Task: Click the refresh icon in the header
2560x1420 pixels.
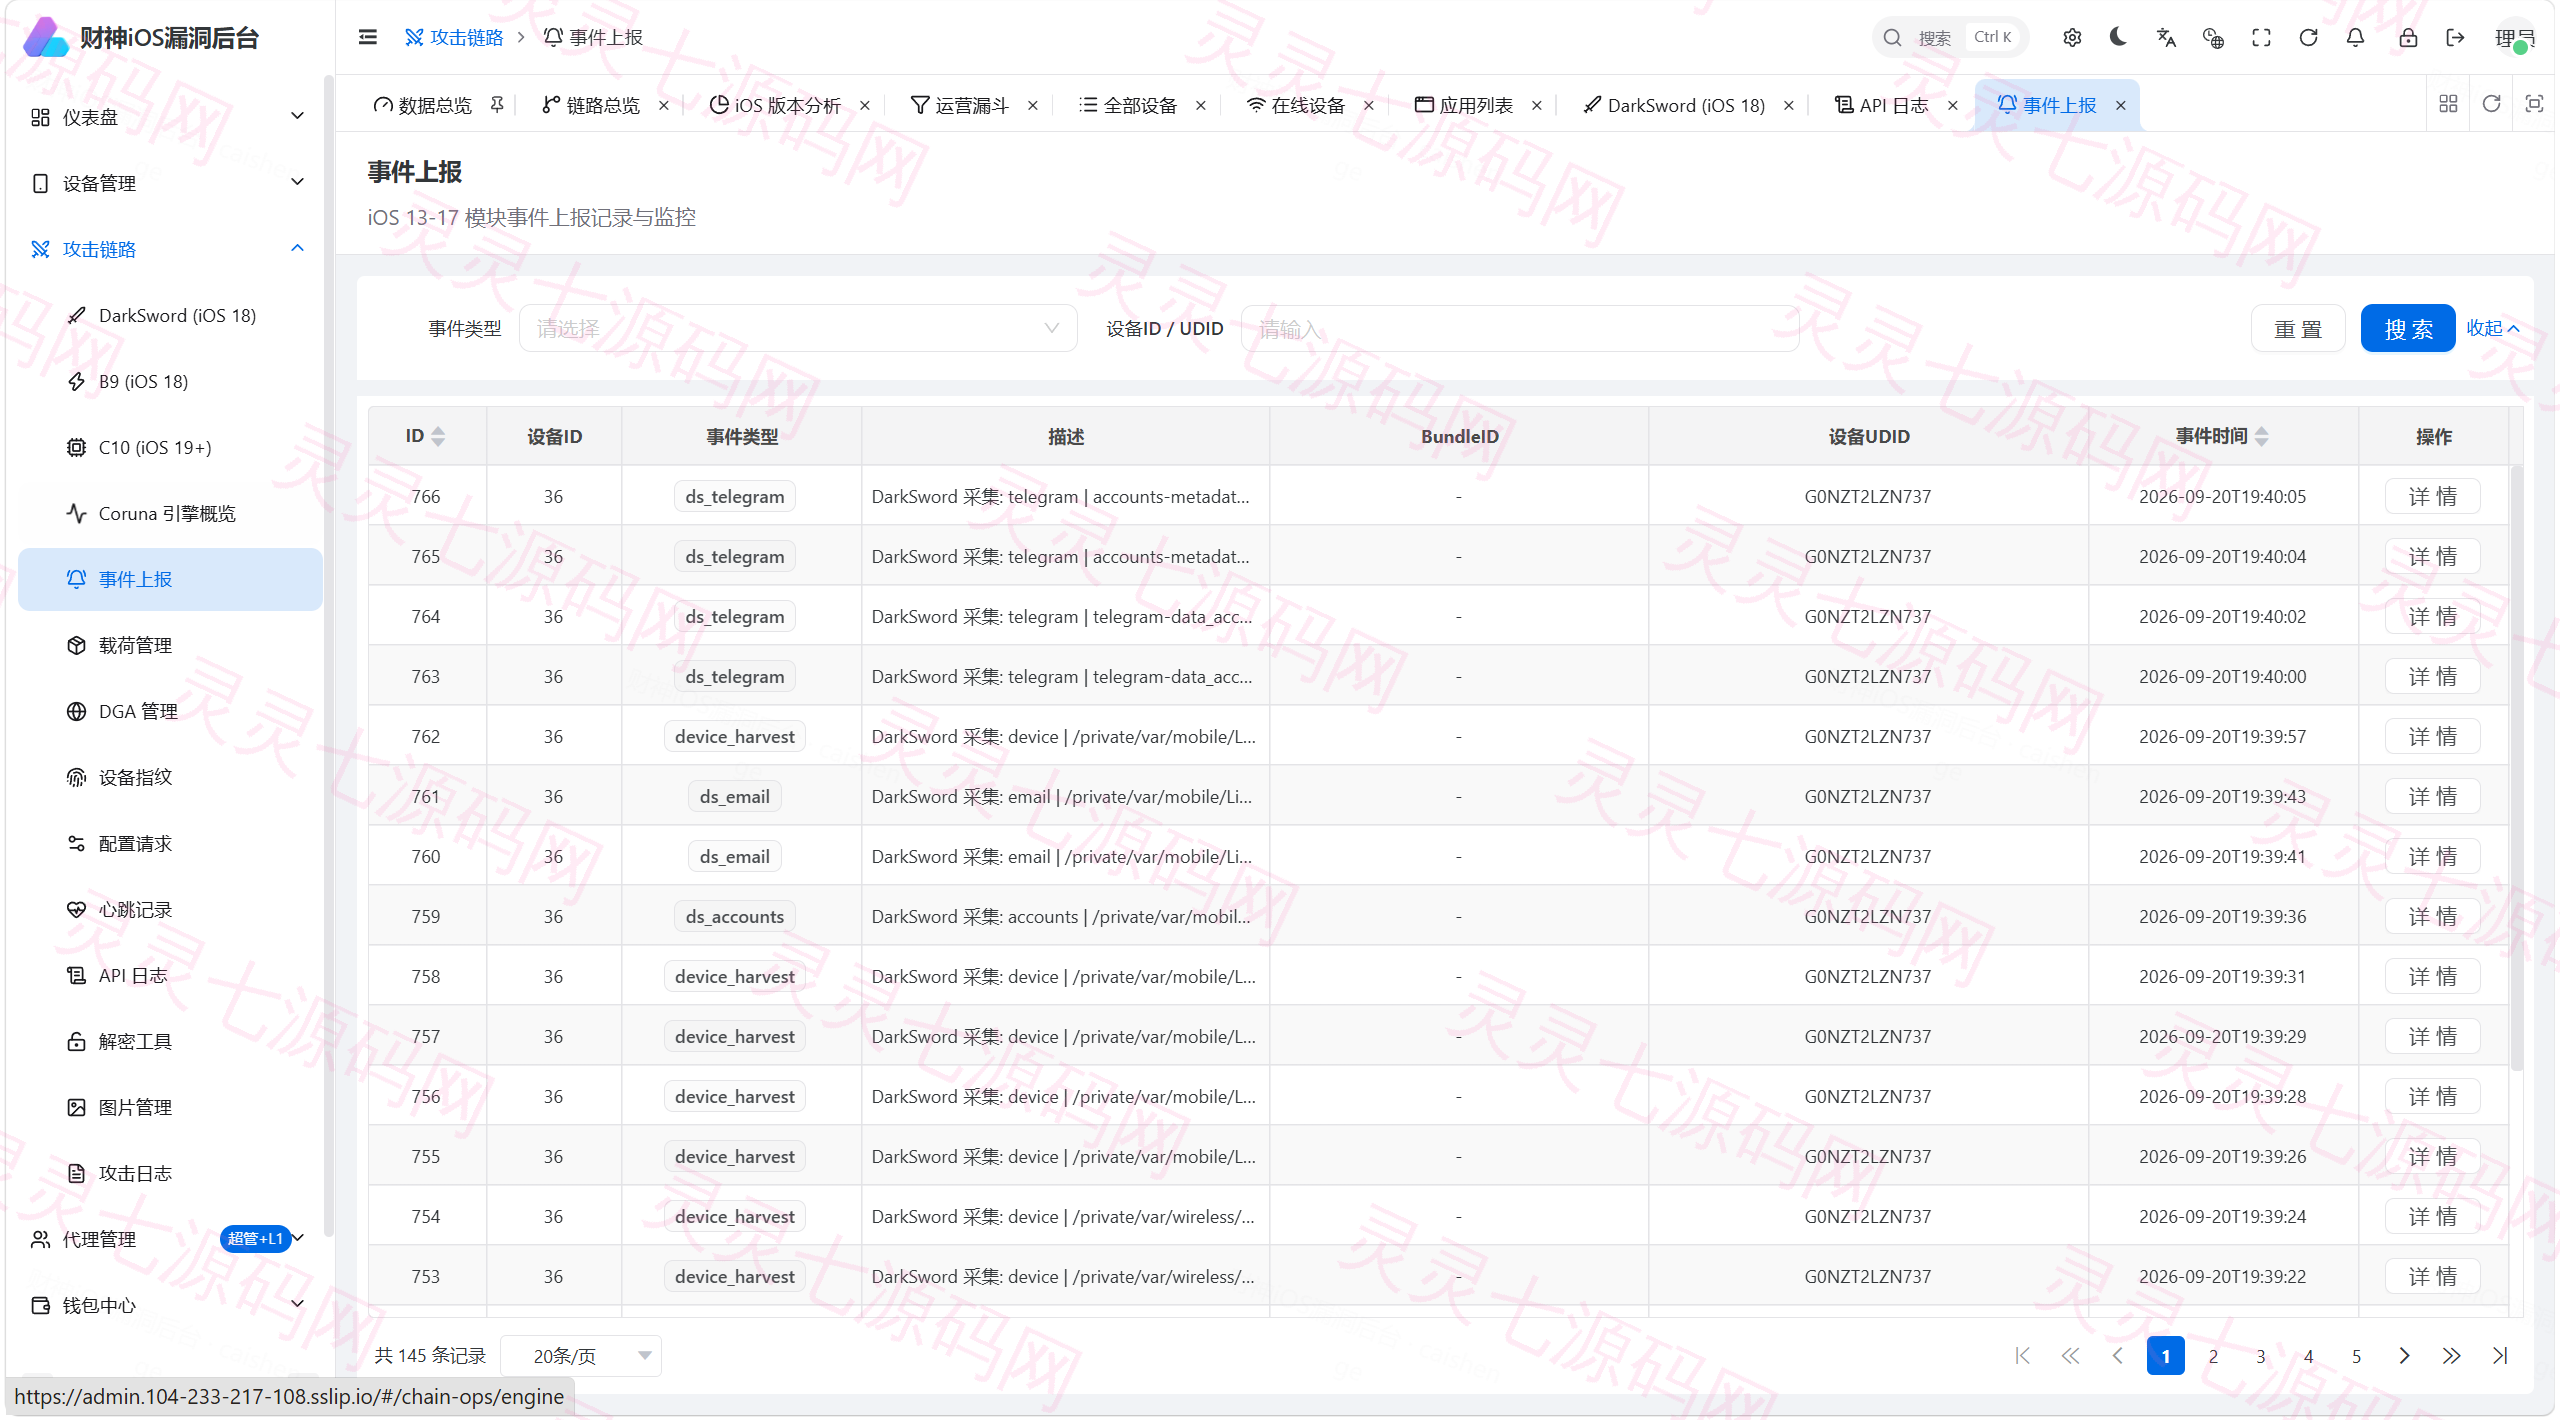Action: click(x=2308, y=38)
